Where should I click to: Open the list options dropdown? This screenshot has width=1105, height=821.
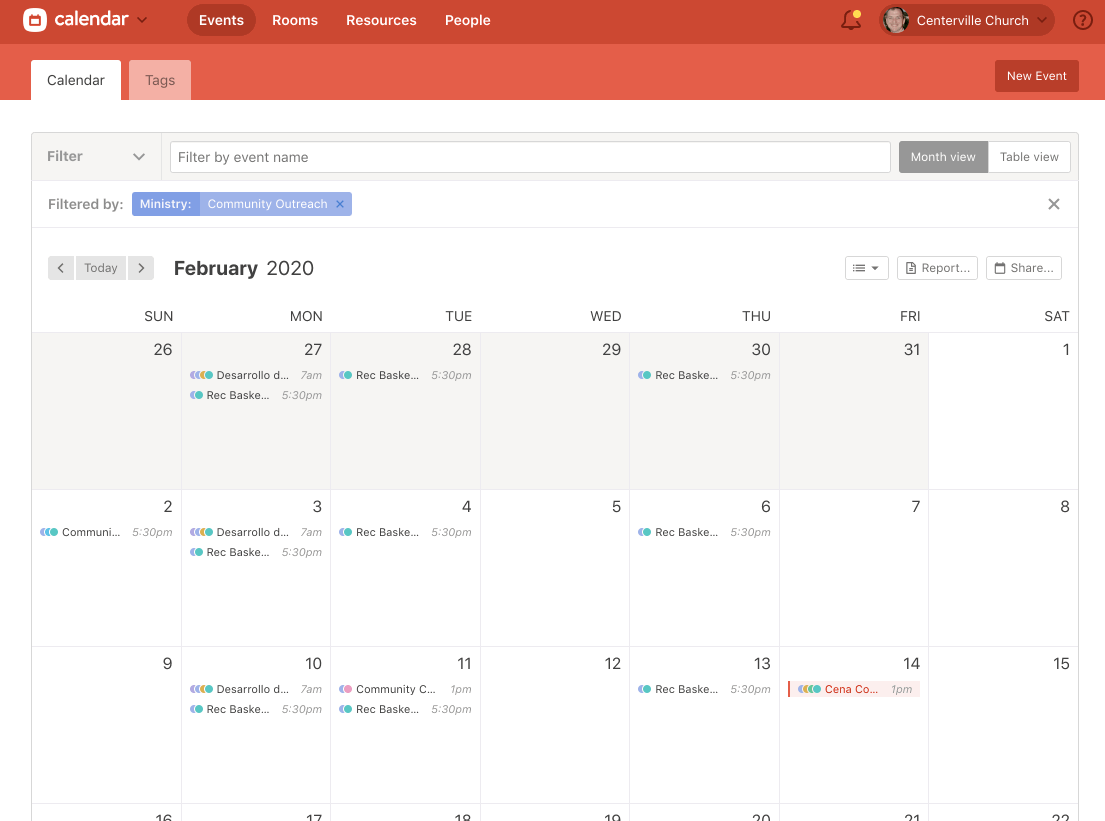pos(866,268)
